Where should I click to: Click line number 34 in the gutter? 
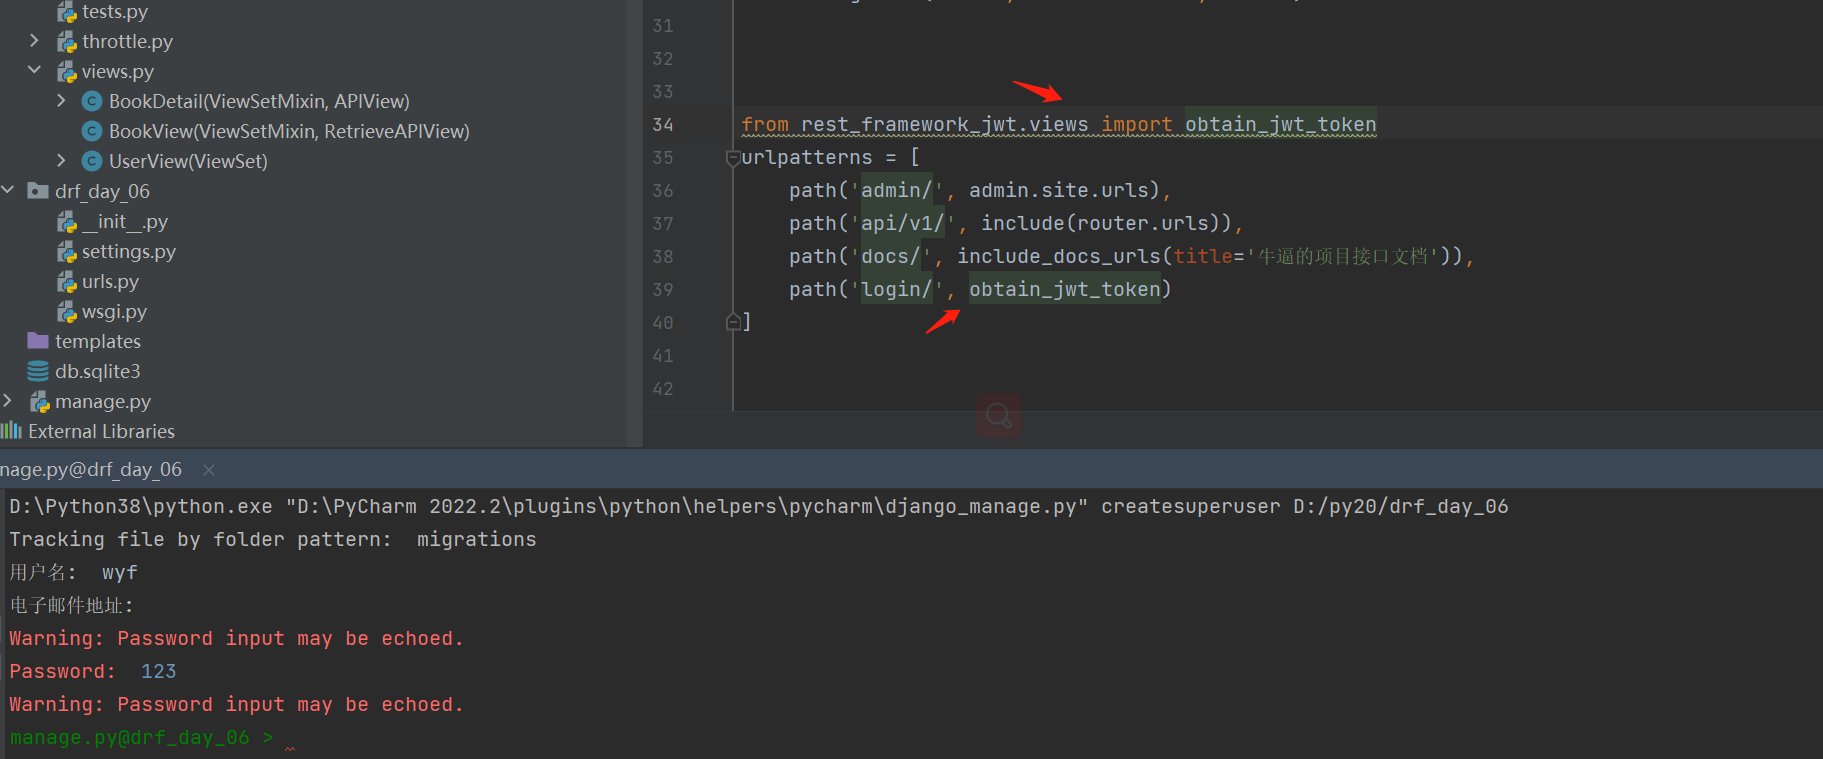coord(663,125)
